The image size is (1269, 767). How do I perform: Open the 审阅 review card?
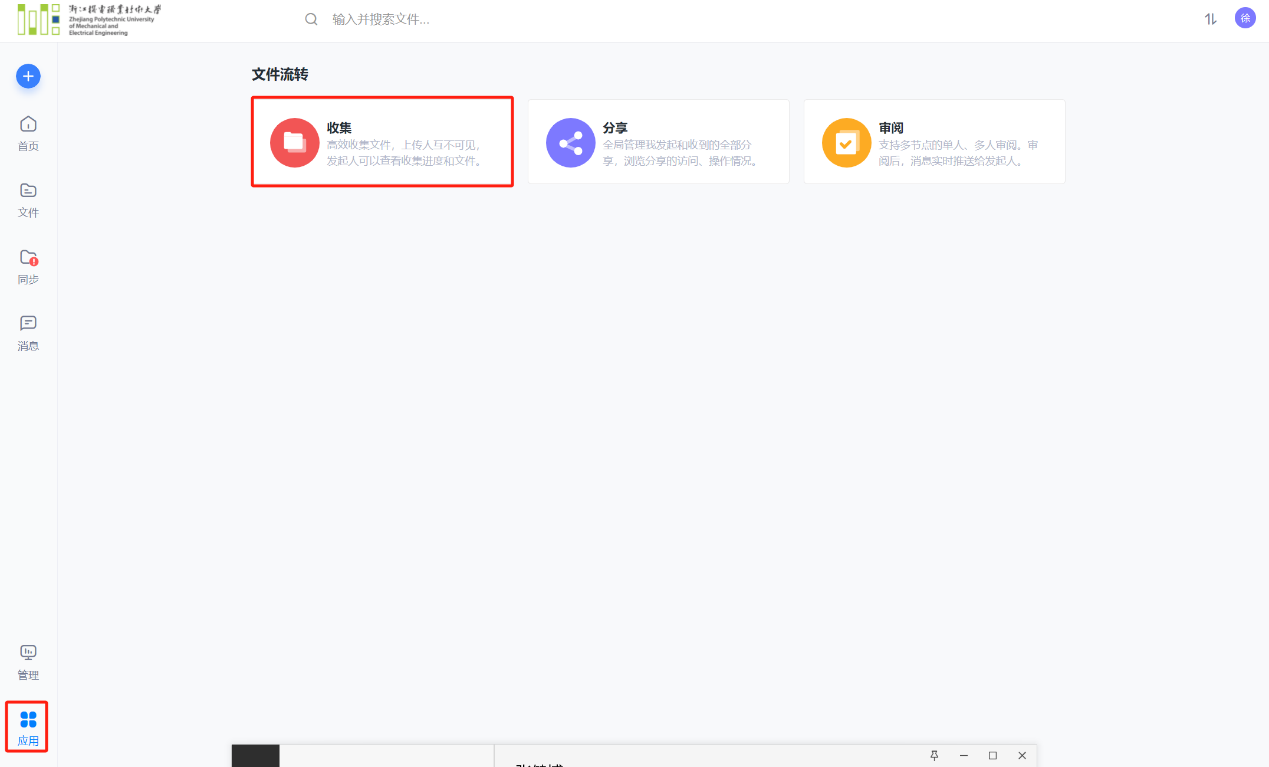[x=934, y=142]
